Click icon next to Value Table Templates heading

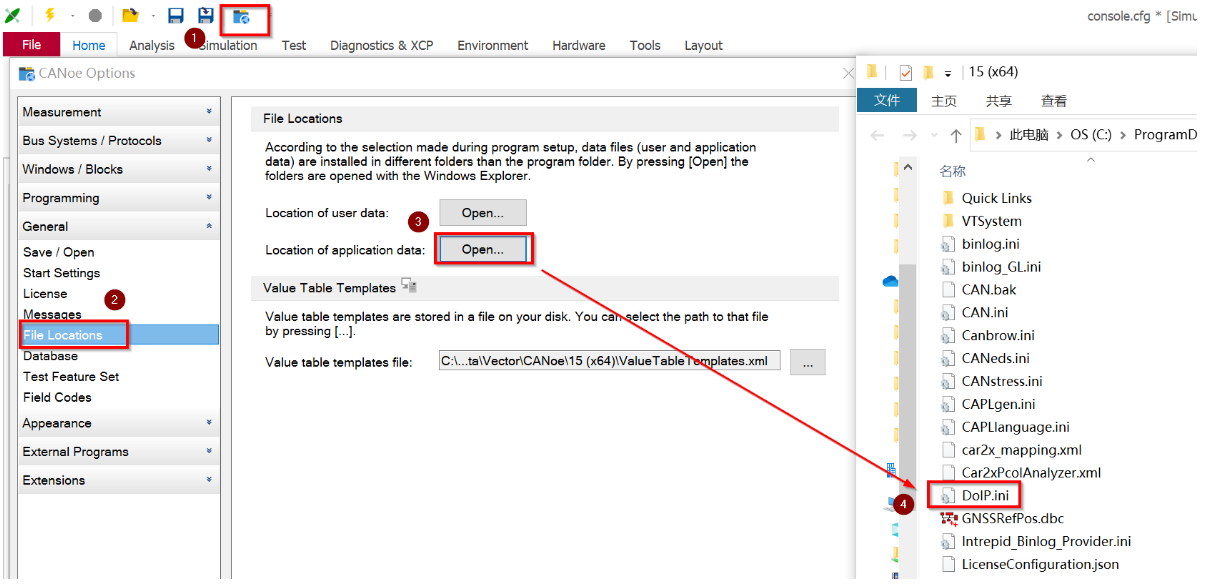pyautogui.click(x=409, y=286)
